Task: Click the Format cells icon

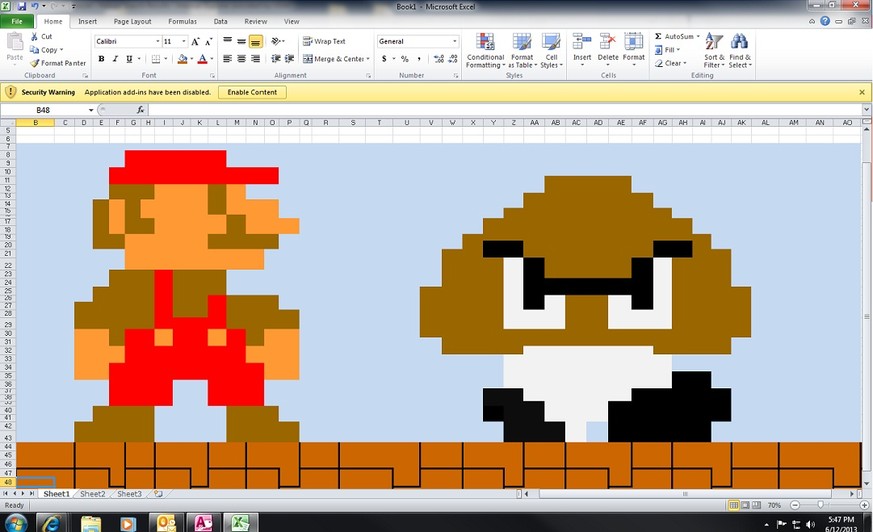Action: tap(634, 42)
